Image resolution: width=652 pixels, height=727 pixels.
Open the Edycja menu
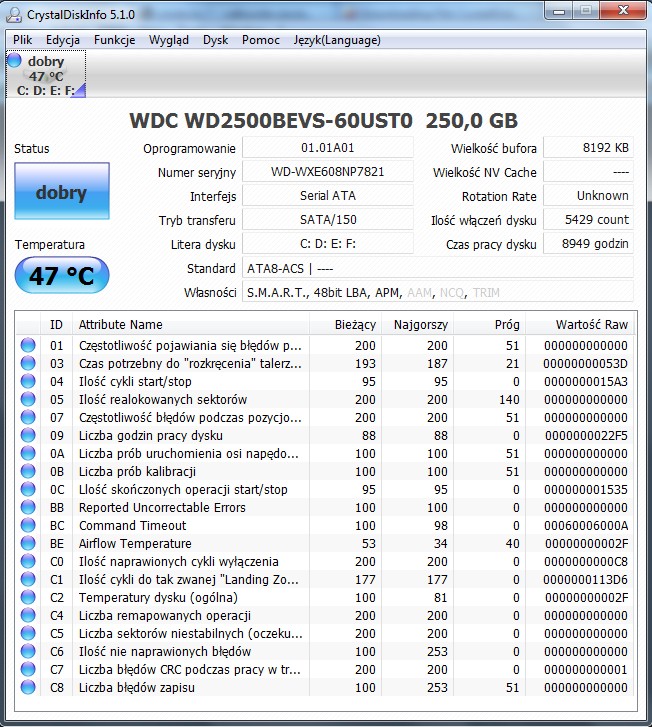[x=63, y=40]
